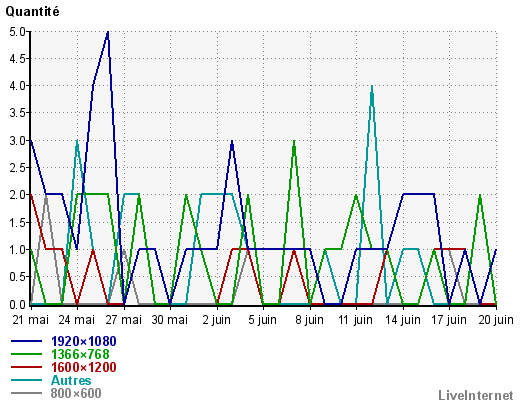Click the 3.5 y-axis value
Viewport: 520px width, 405px height.
17,113
